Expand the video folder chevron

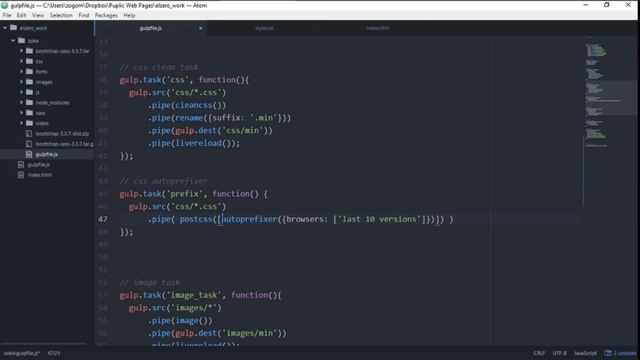tap(21, 123)
